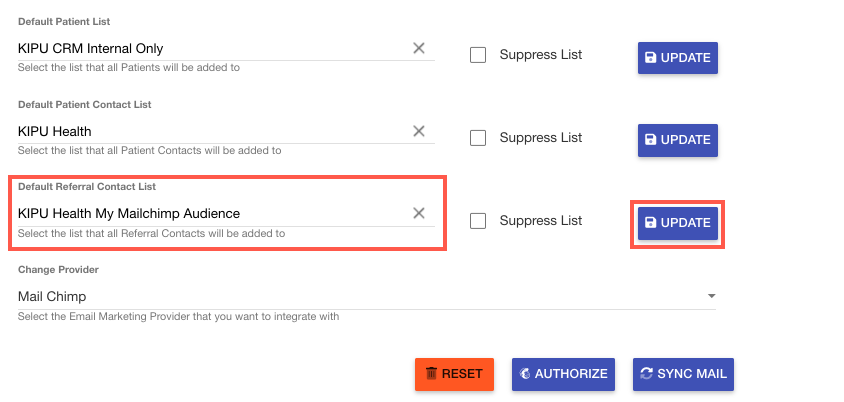Screen dimensions: 844x402
Task: Click save icon on Patient Contact List Update
Action: click(651, 140)
